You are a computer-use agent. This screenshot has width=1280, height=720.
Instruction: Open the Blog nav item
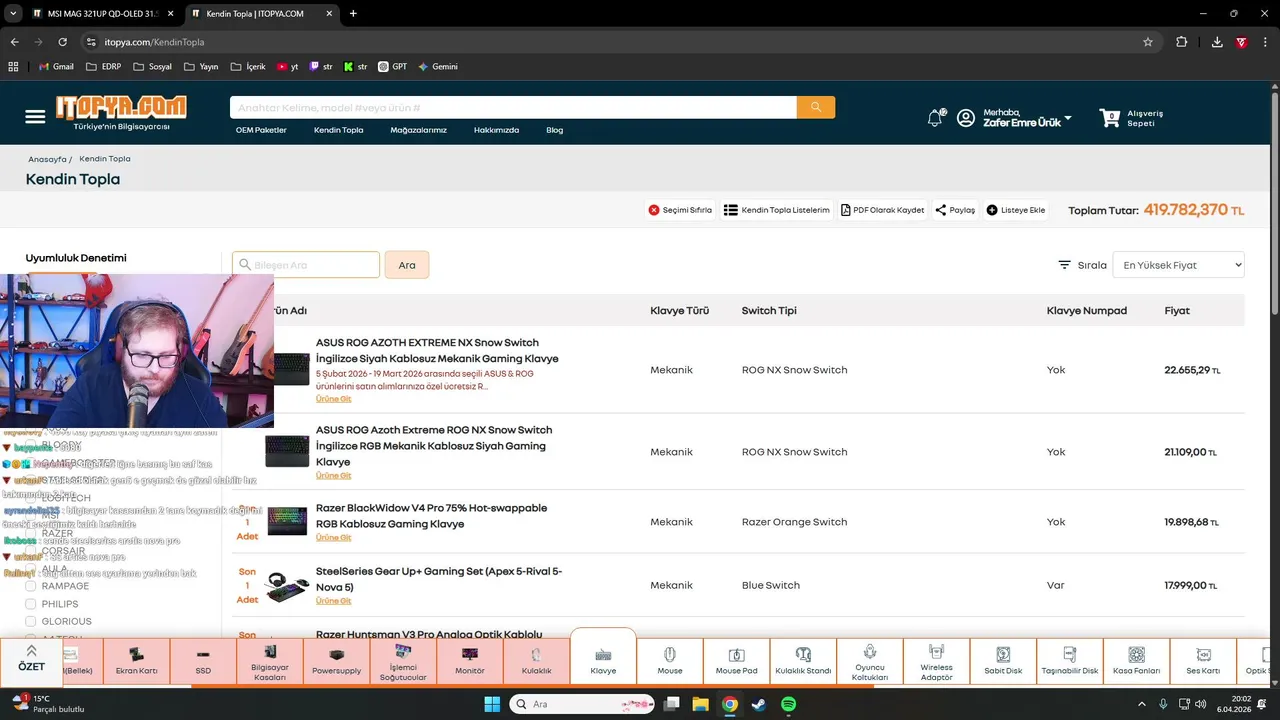coord(554,130)
